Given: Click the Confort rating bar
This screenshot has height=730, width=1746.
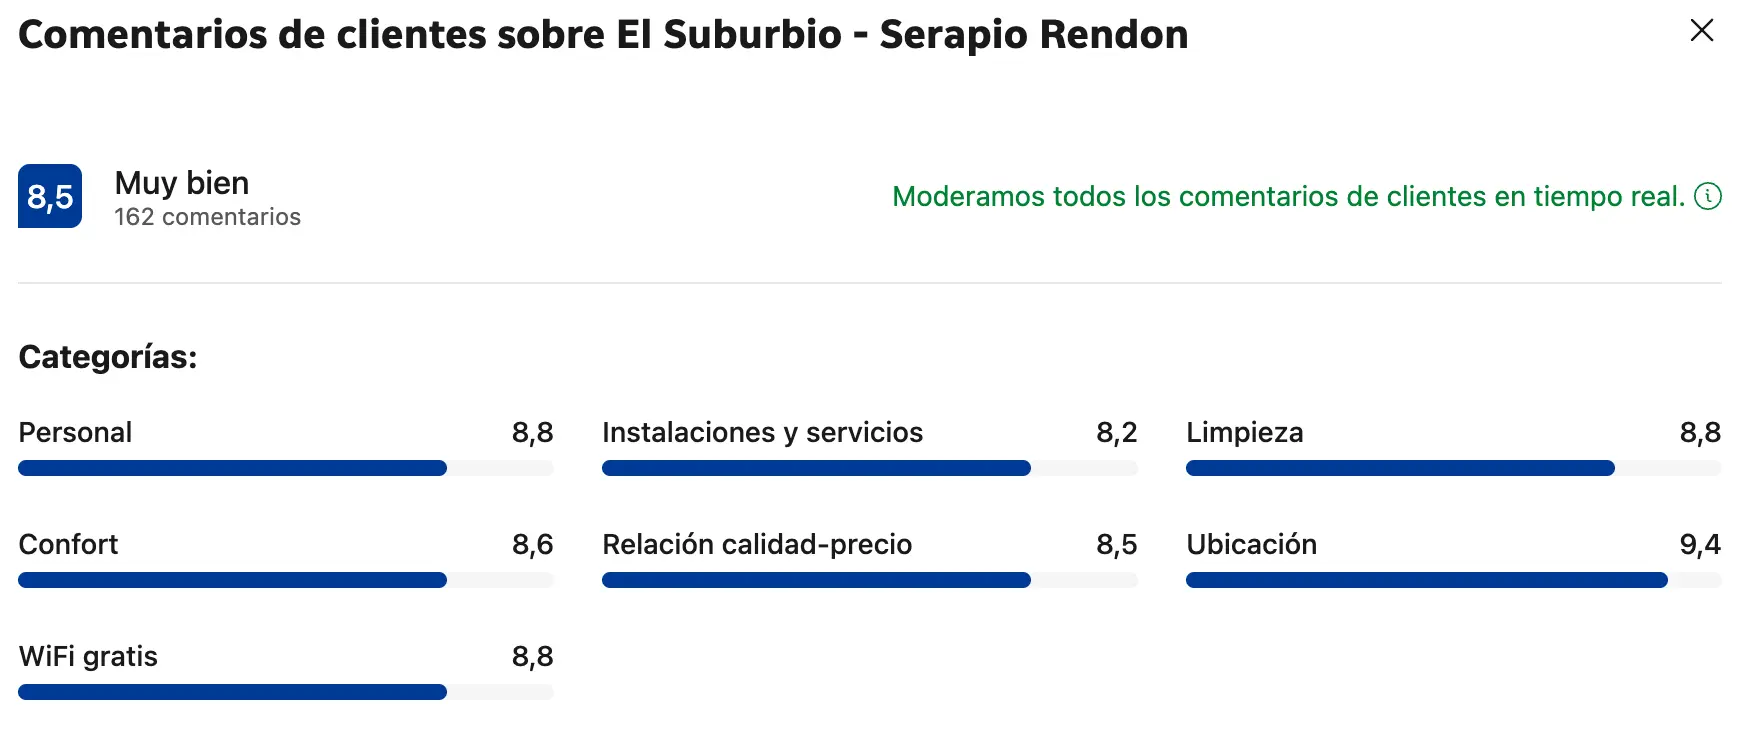Looking at the screenshot, I should point(285,580).
